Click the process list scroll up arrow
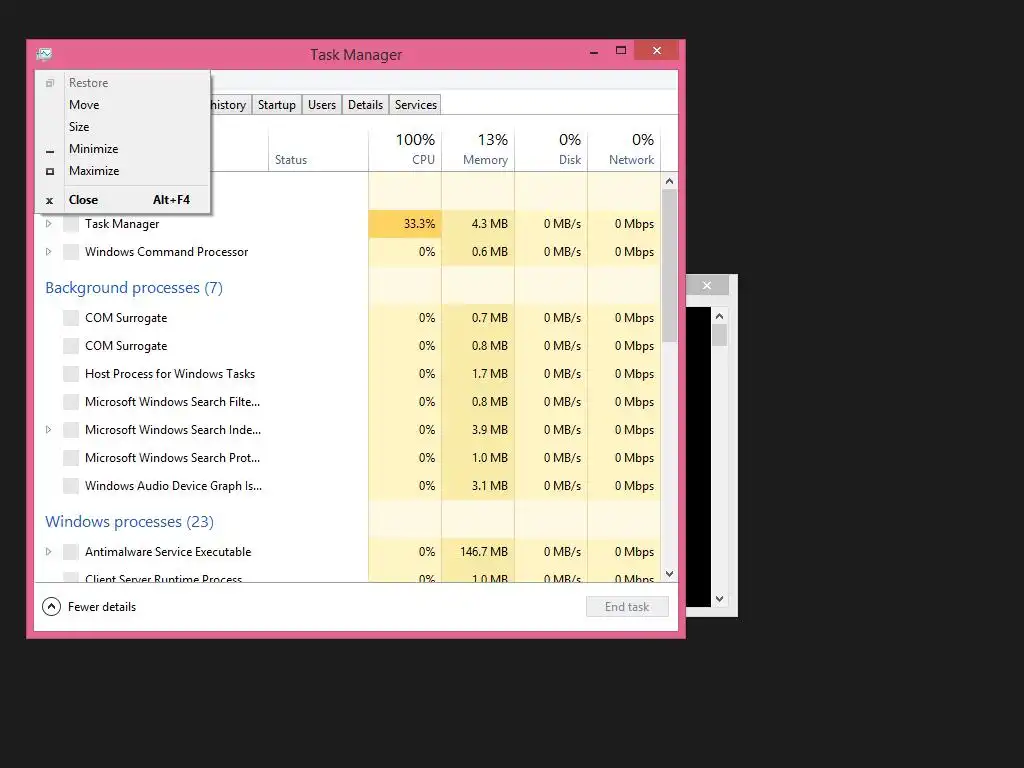Screen dimensions: 1024x768 669,181
